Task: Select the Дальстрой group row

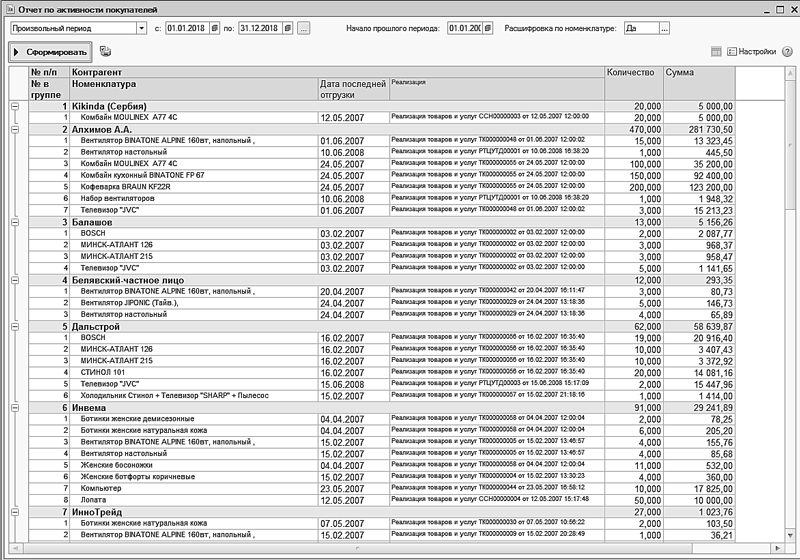Action: coord(382,326)
